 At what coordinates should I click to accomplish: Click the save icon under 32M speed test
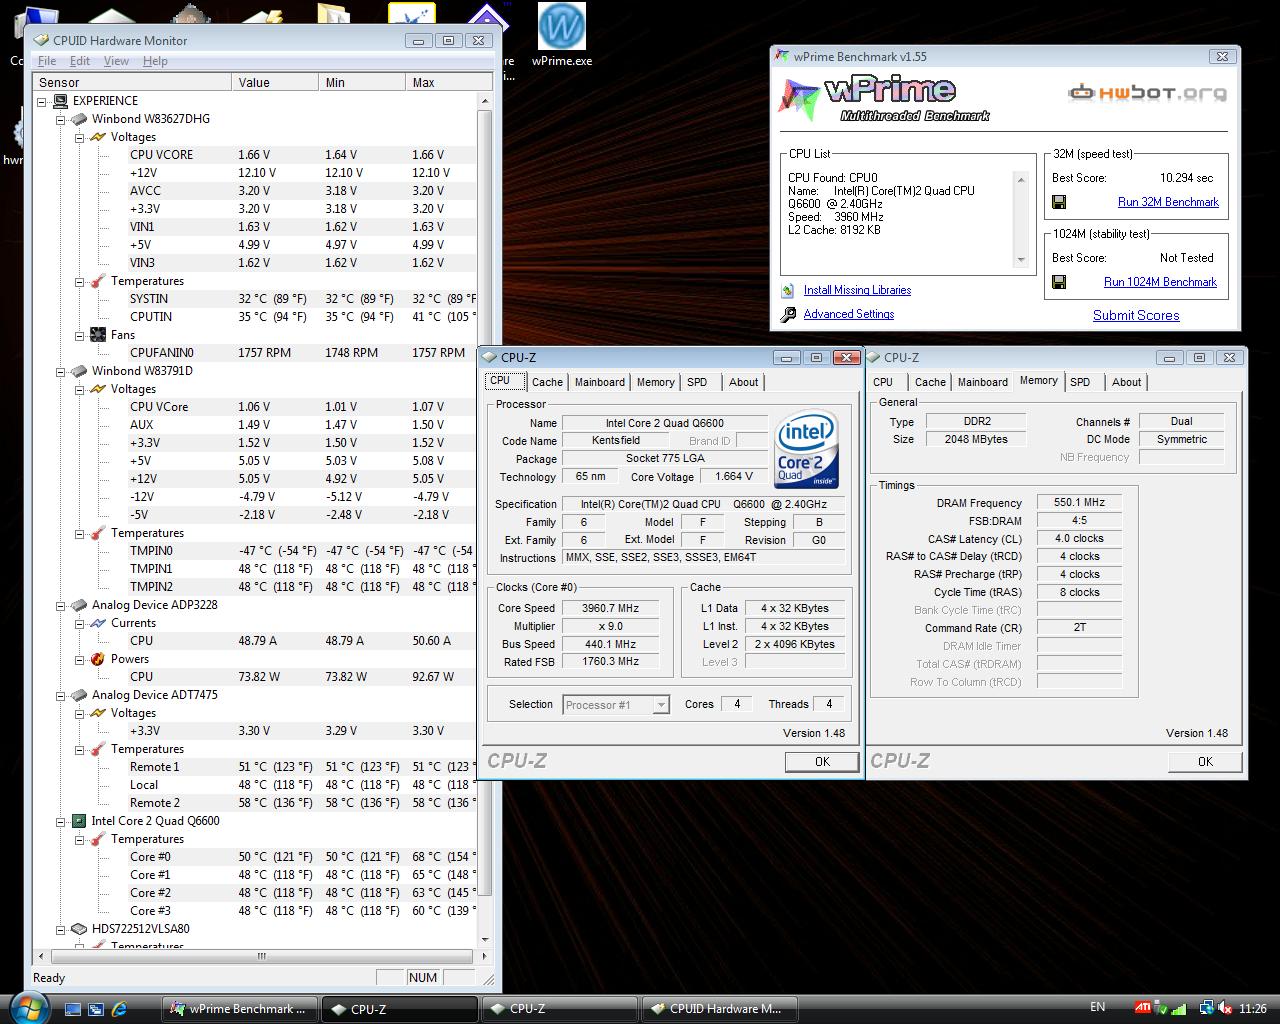click(1059, 202)
